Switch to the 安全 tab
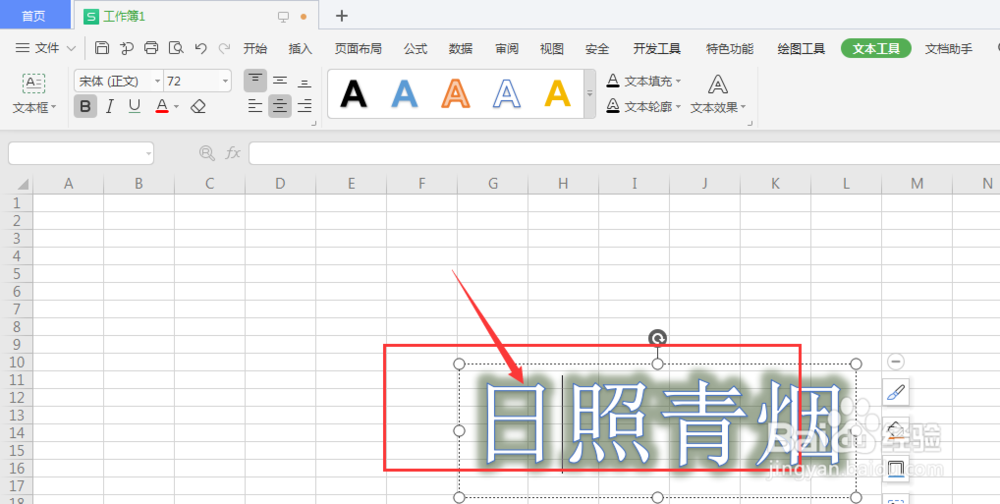The image size is (1000, 504). pos(597,48)
